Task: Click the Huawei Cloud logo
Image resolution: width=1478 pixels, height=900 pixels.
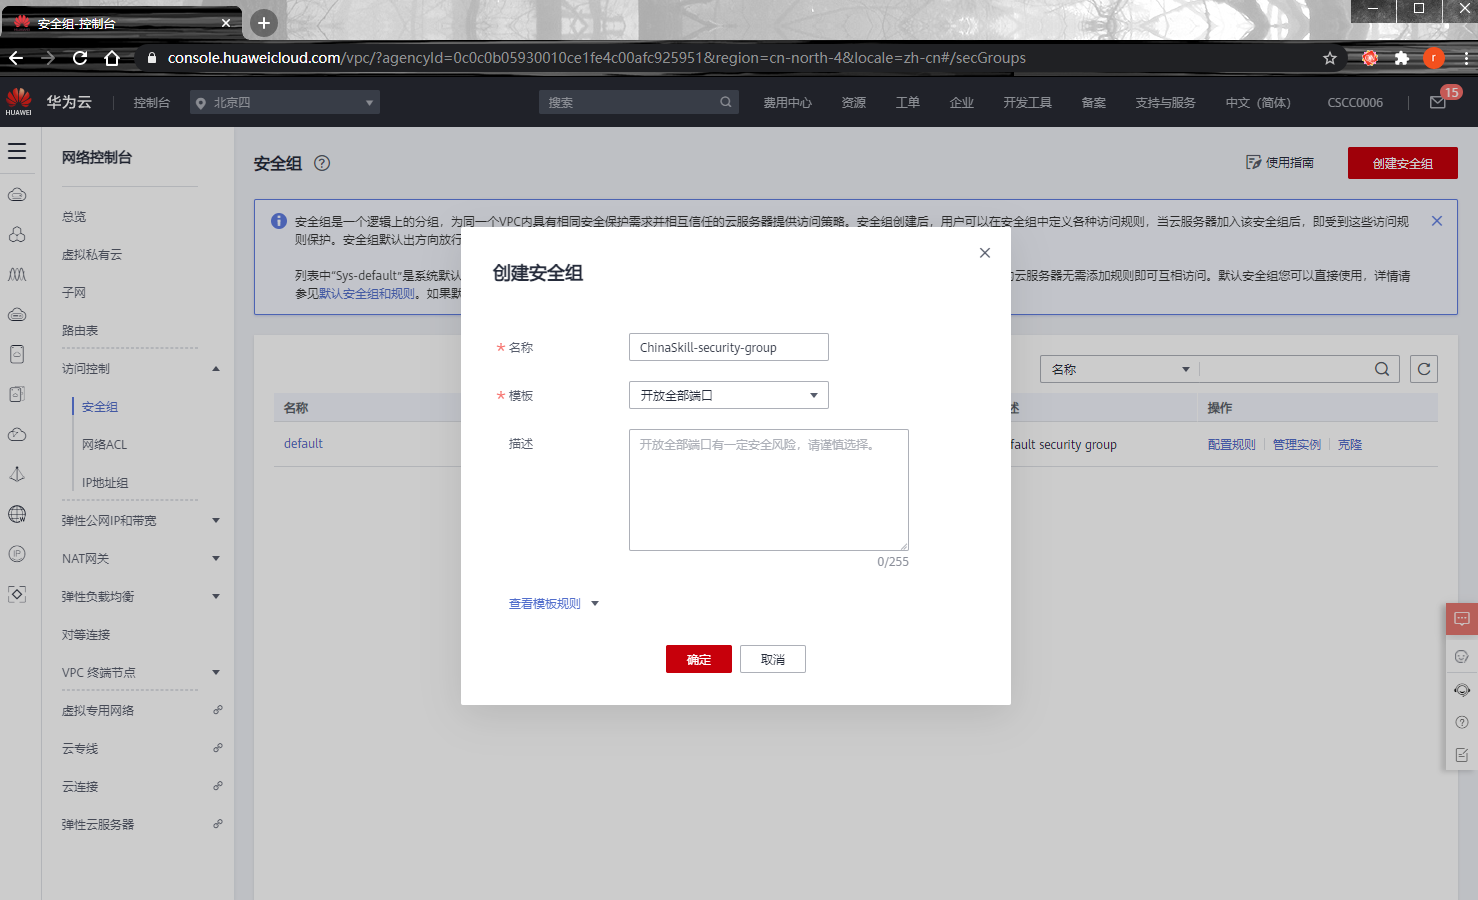Action: coord(18,101)
